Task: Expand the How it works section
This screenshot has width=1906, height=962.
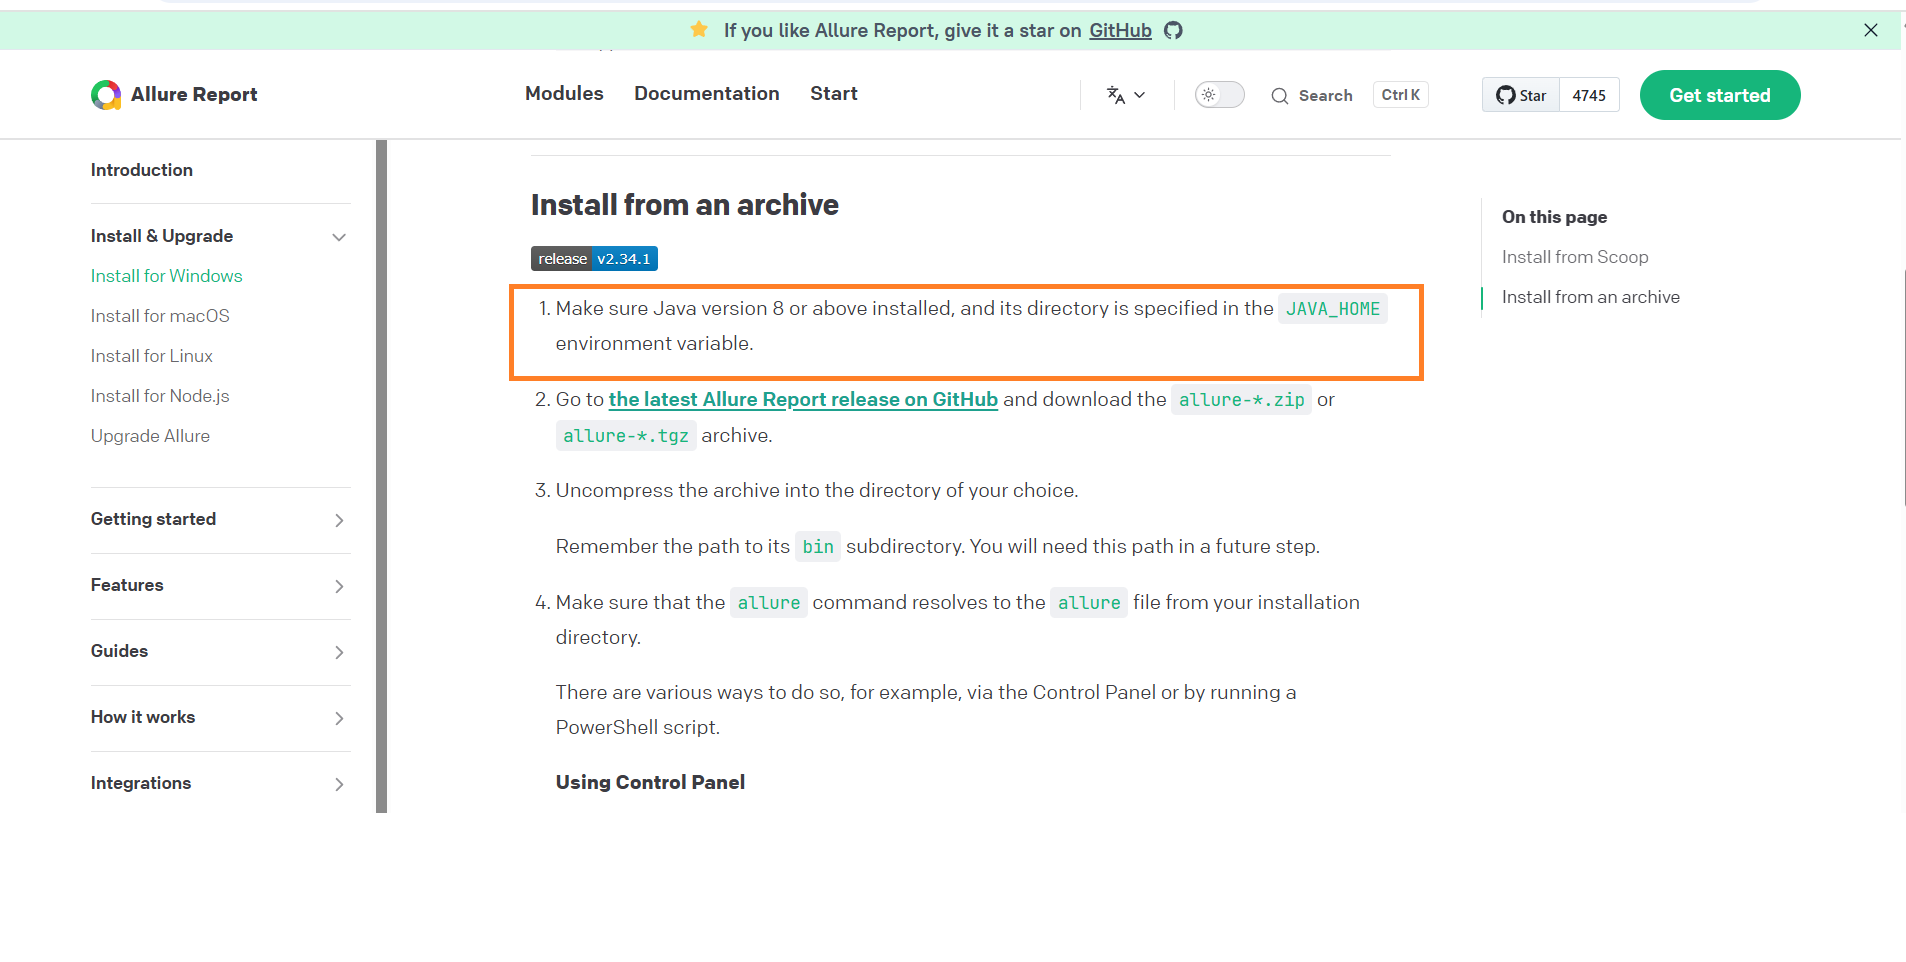Action: (x=220, y=717)
